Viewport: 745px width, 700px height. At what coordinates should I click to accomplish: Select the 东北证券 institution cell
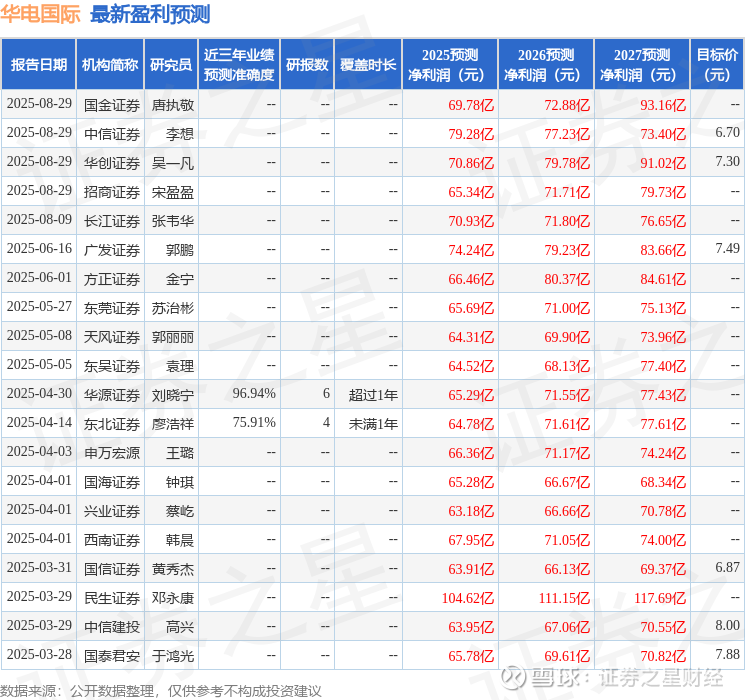(x=112, y=424)
